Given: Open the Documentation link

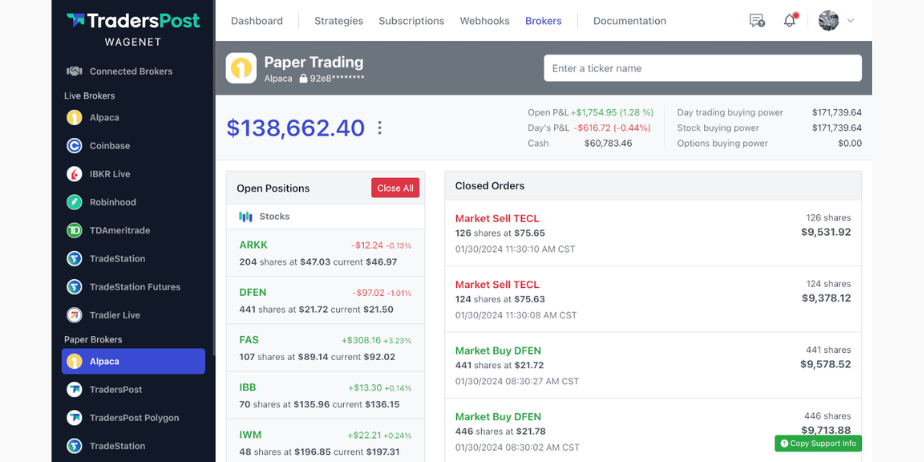Looking at the screenshot, I should point(630,21).
